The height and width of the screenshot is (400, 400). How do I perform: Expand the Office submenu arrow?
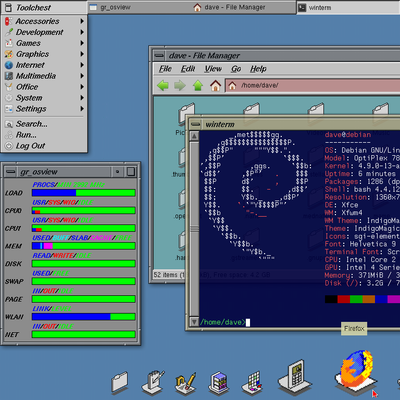pos(82,87)
